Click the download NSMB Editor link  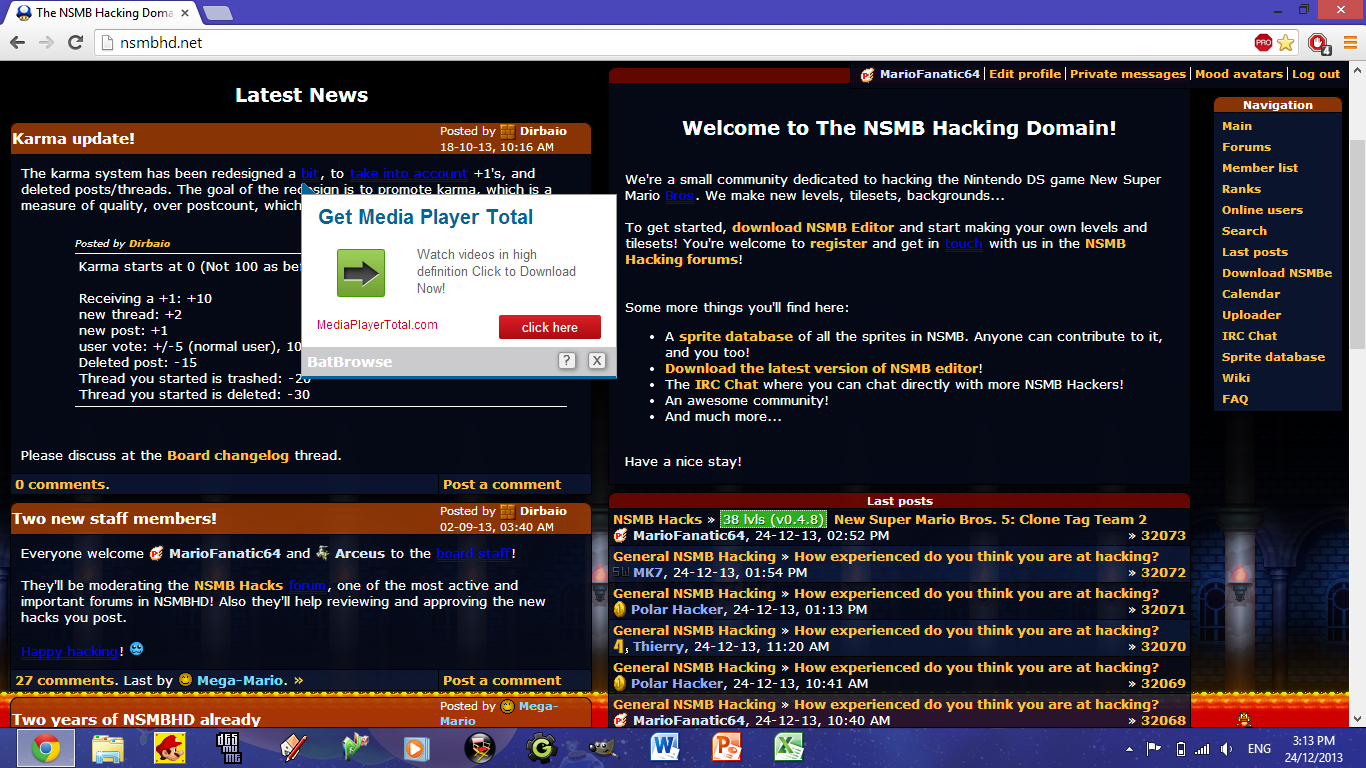[813, 227]
